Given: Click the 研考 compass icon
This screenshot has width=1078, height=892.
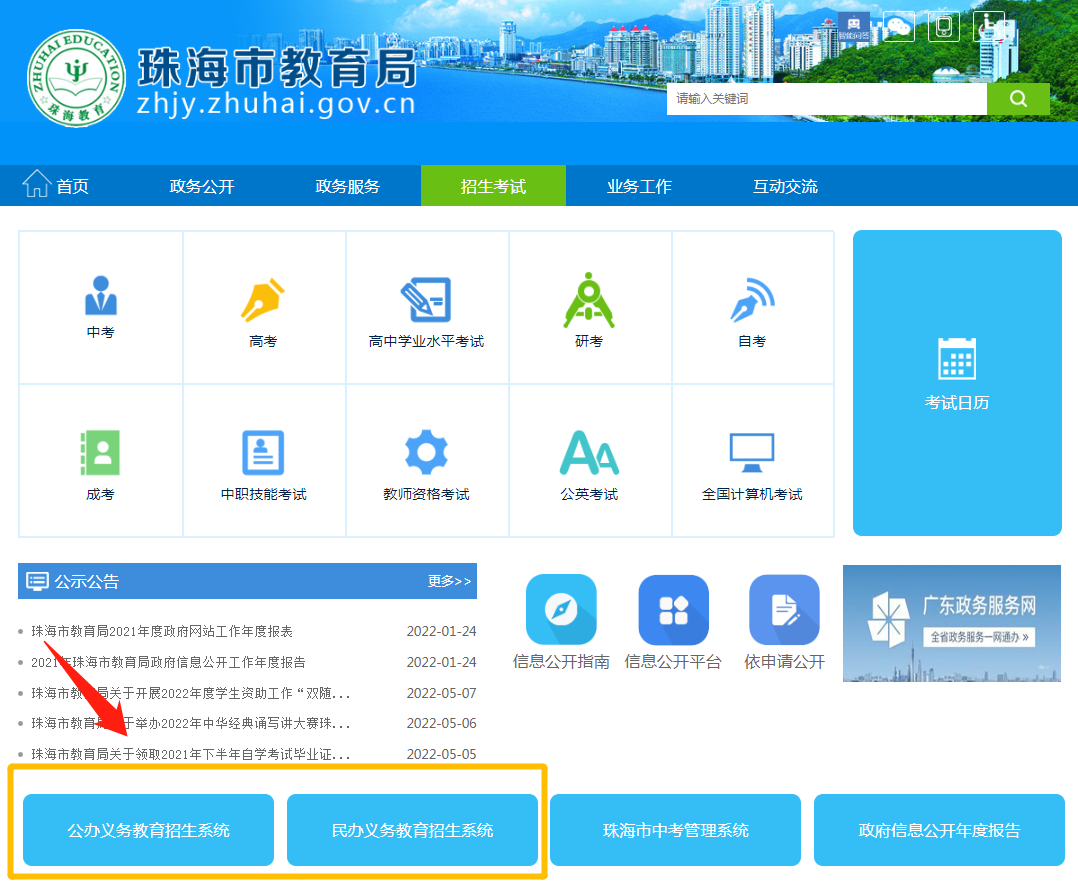Looking at the screenshot, I should (x=589, y=300).
